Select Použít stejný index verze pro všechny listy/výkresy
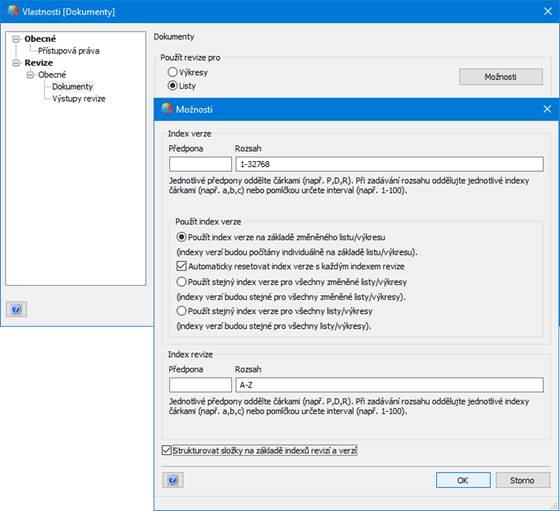 181,311
